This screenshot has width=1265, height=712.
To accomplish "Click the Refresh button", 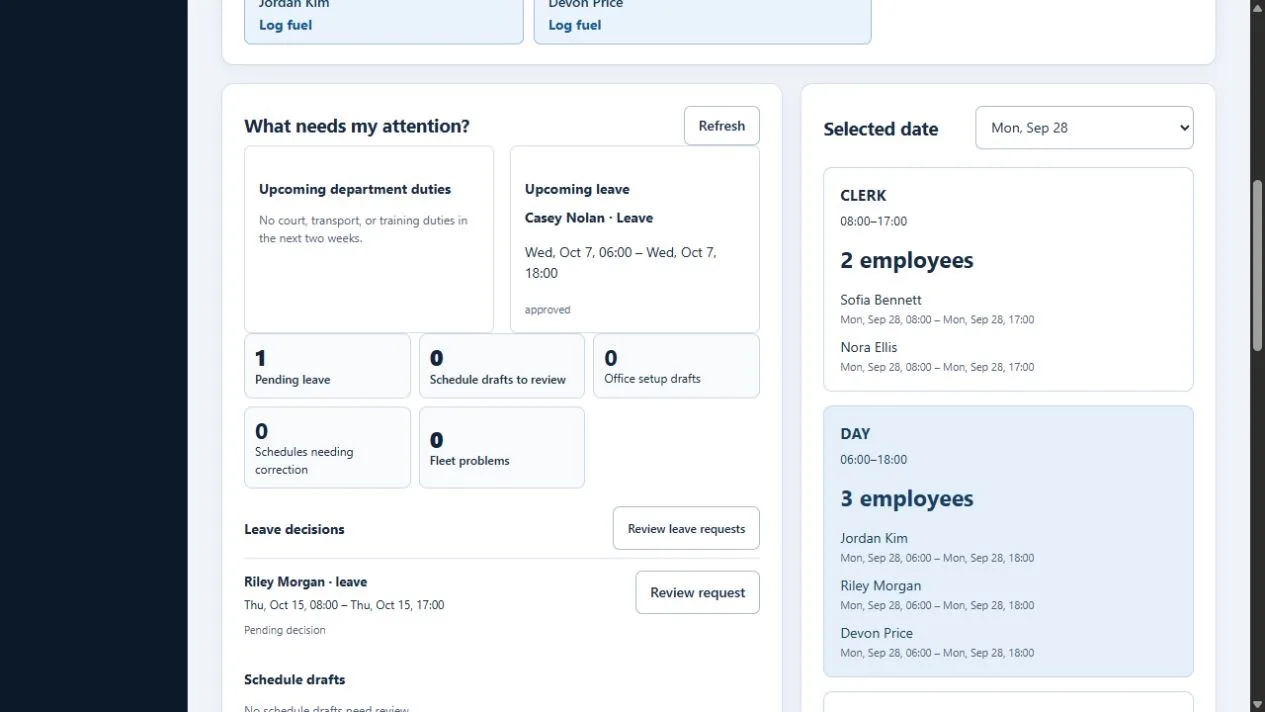I will pyautogui.click(x=721, y=126).
